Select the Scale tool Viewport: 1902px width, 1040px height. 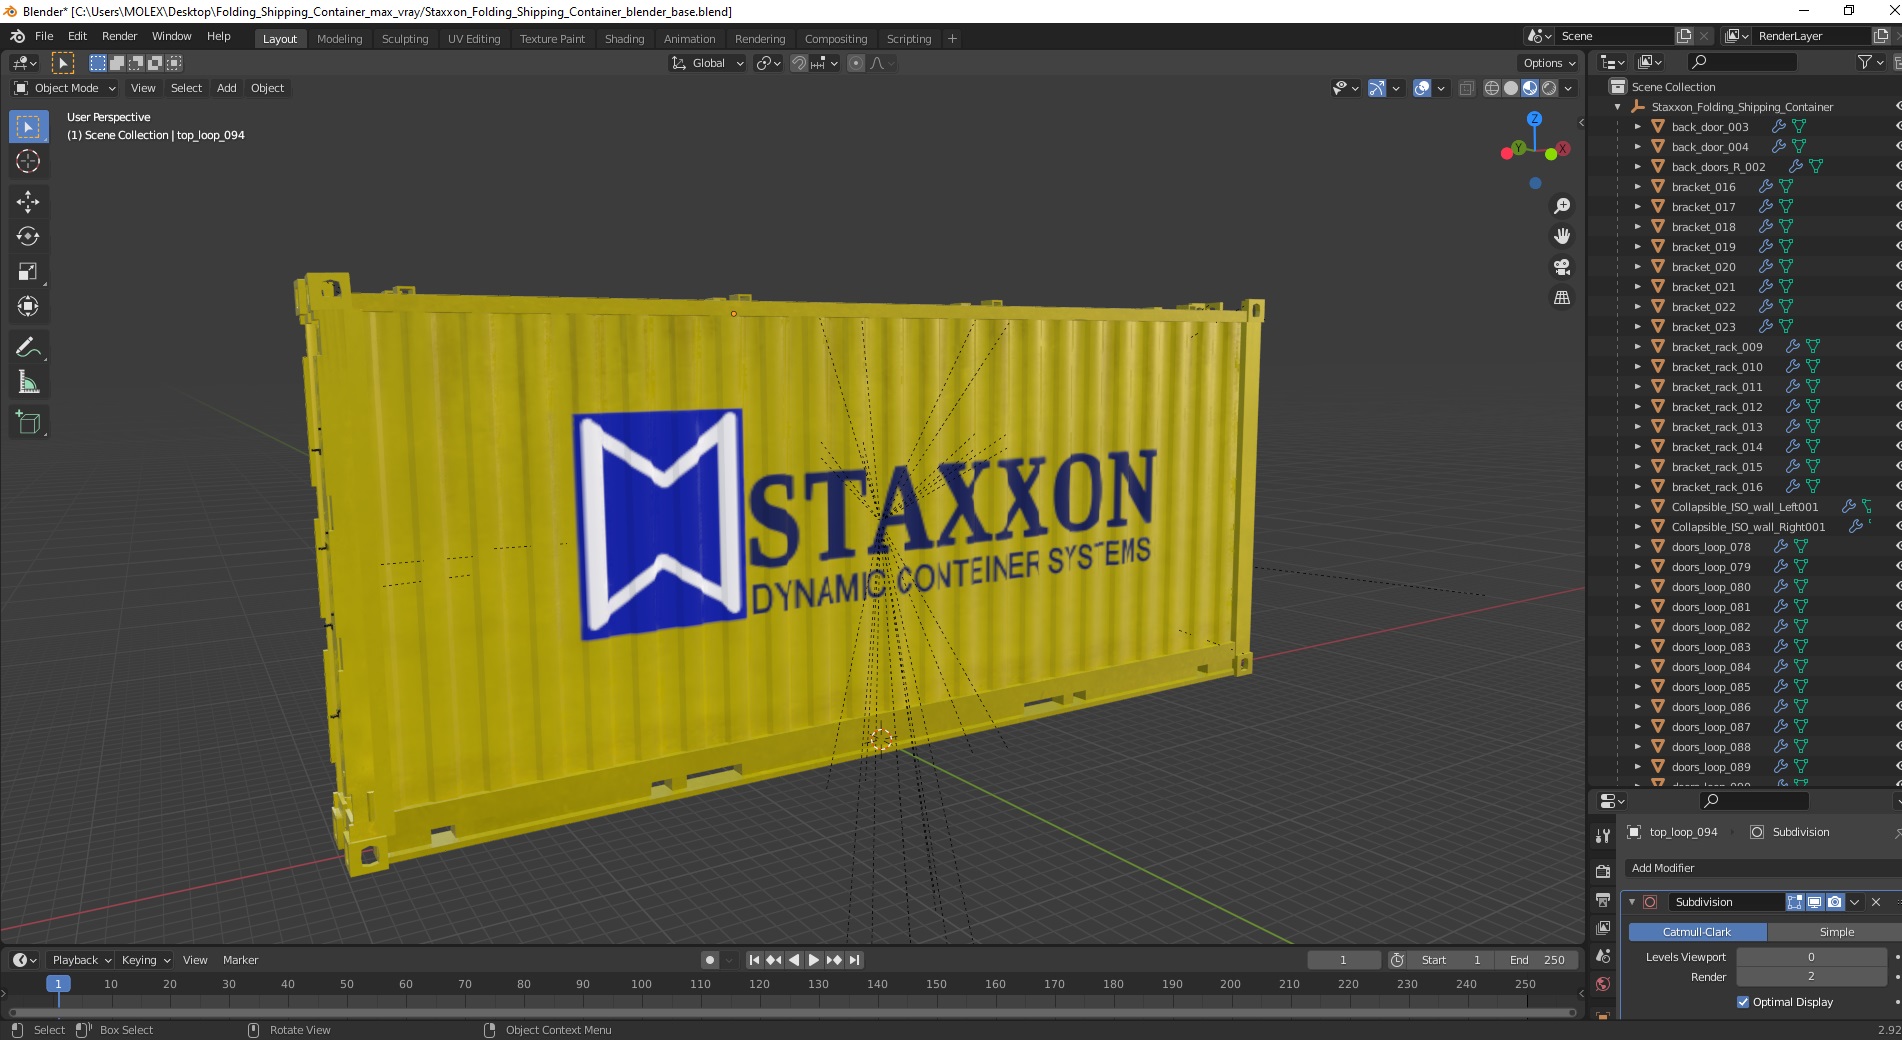click(x=28, y=271)
